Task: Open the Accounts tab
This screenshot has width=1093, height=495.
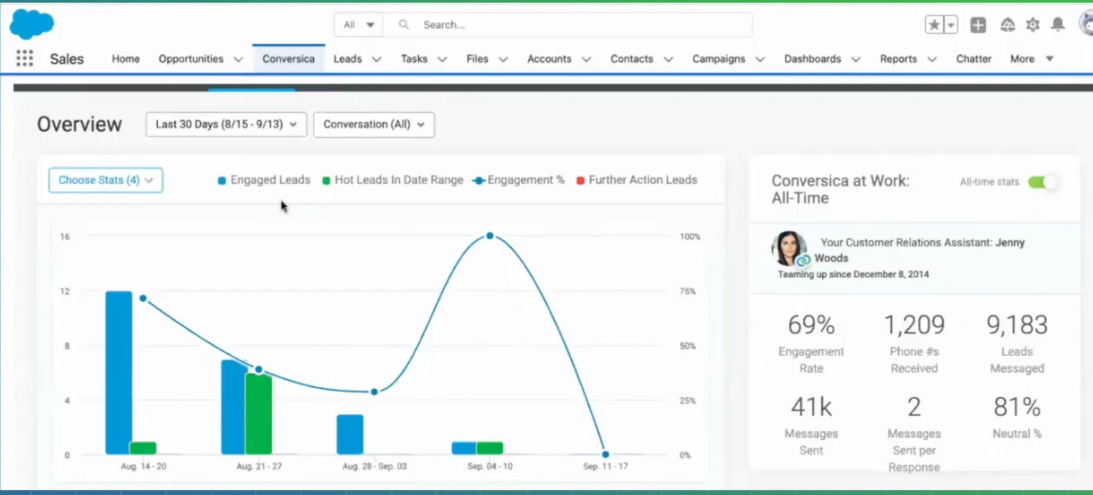Action: [549, 59]
